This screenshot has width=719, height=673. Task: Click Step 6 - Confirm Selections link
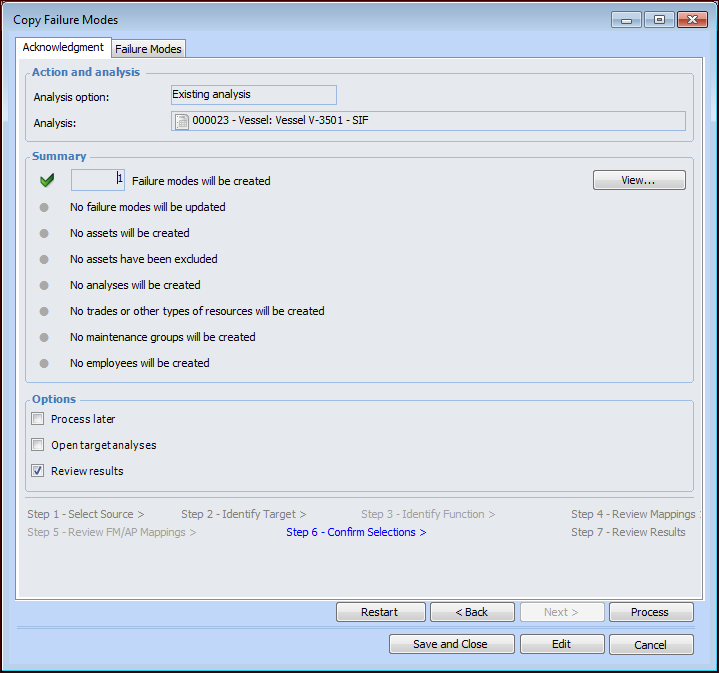coord(356,532)
